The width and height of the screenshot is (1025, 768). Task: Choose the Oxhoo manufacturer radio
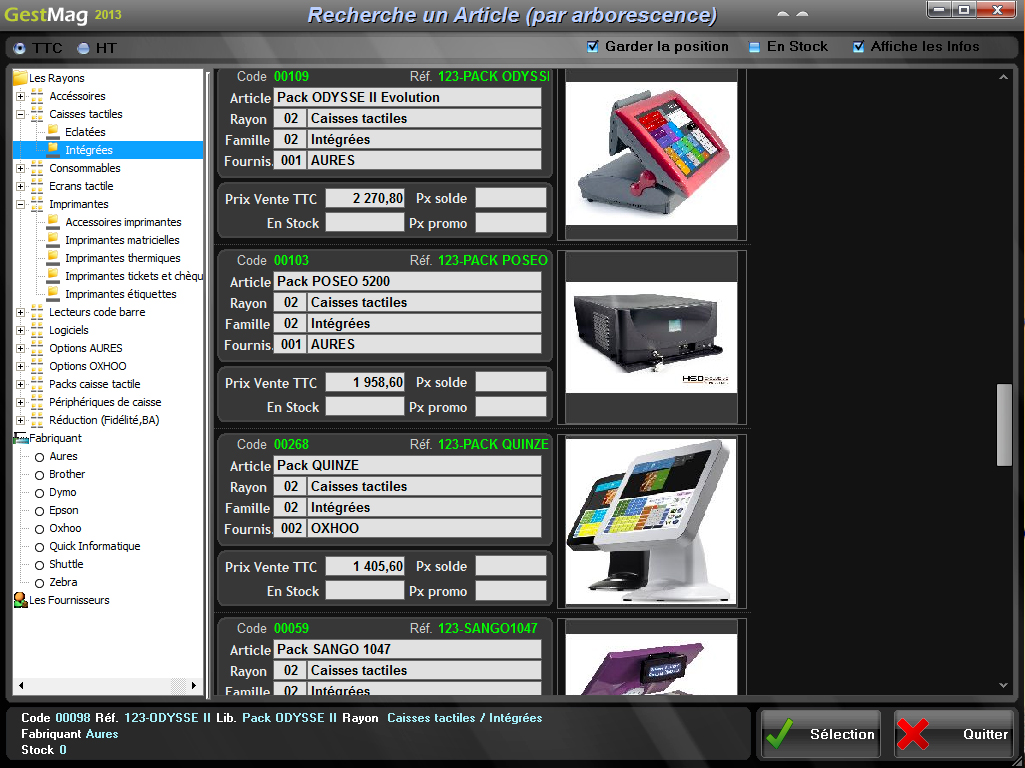coord(39,529)
